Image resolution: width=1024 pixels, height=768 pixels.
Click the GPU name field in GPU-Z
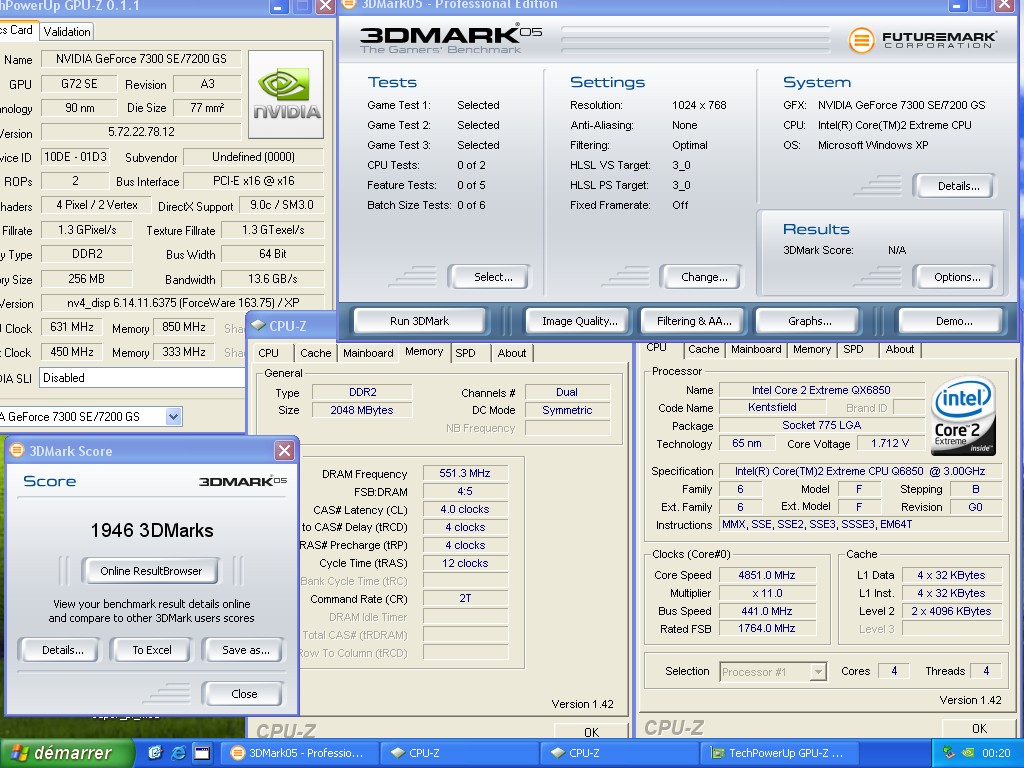click(141, 59)
